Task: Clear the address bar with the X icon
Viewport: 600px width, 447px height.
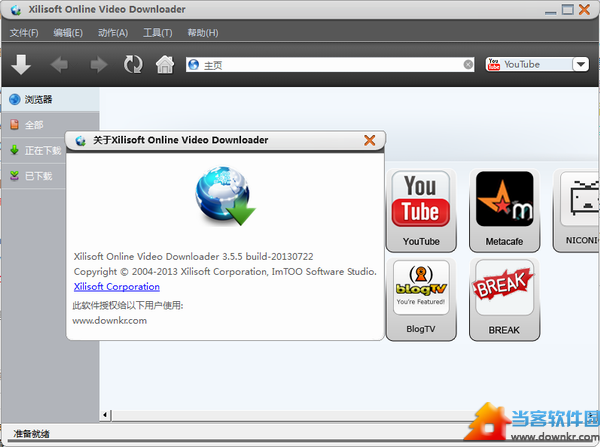Action: pos(468,64)
